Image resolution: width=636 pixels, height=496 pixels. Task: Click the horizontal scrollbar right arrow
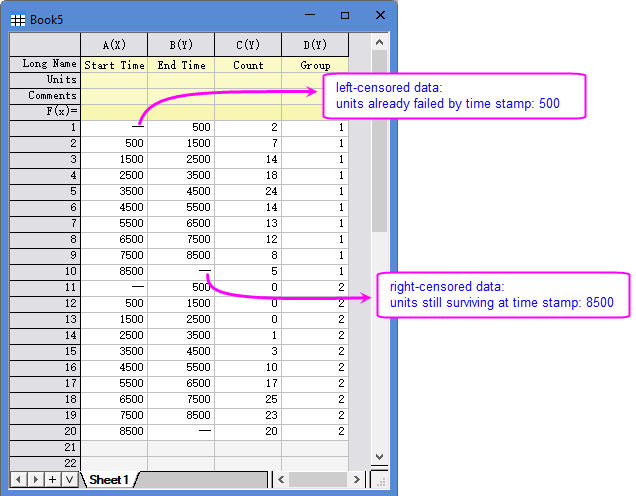click(x=357, y=480)
